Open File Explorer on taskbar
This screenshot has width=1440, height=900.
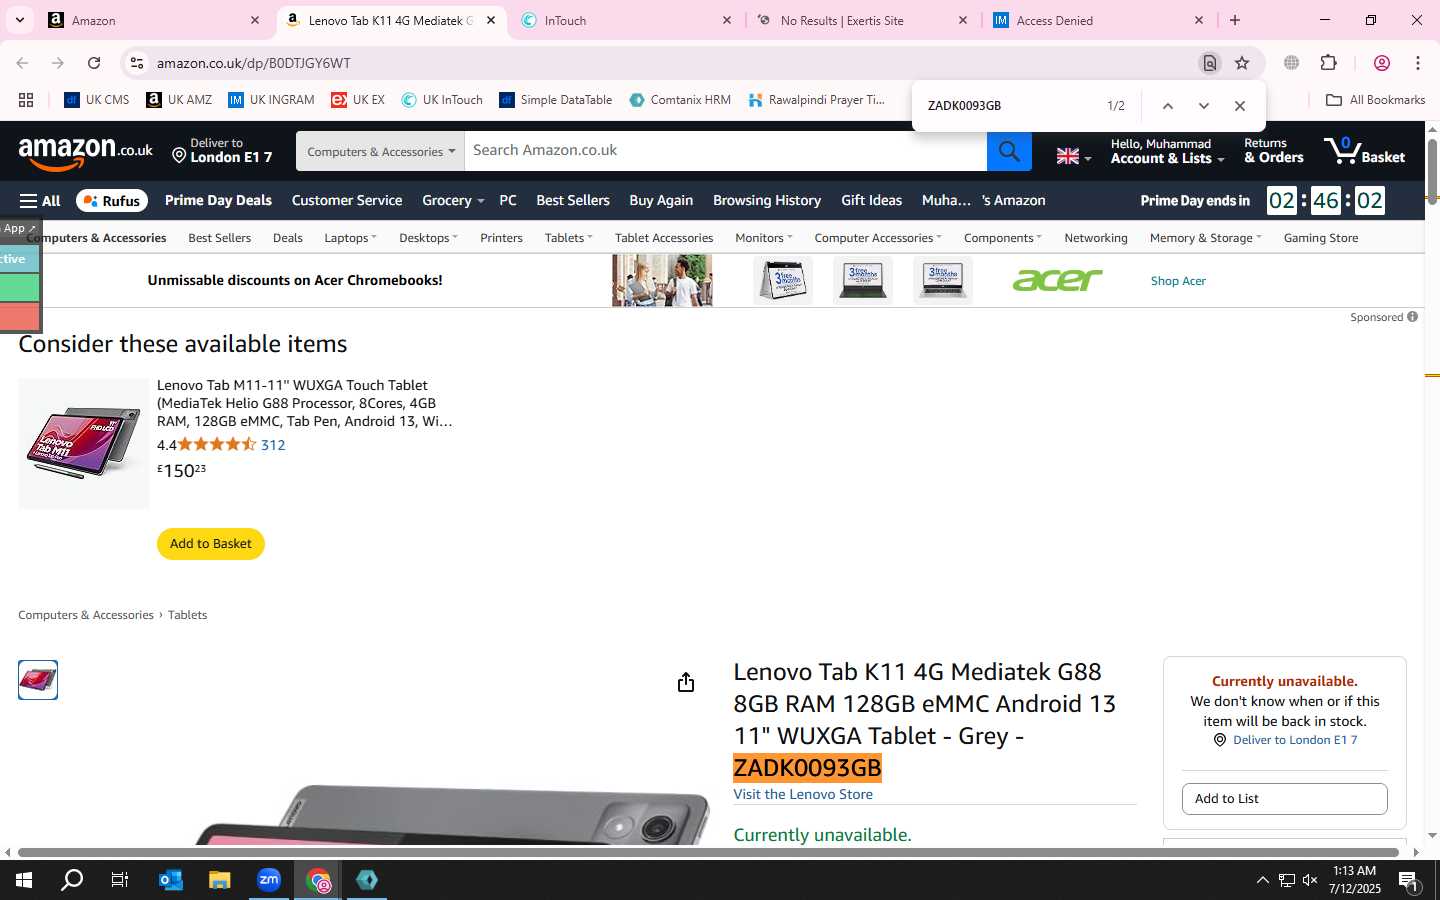(219, 880)
